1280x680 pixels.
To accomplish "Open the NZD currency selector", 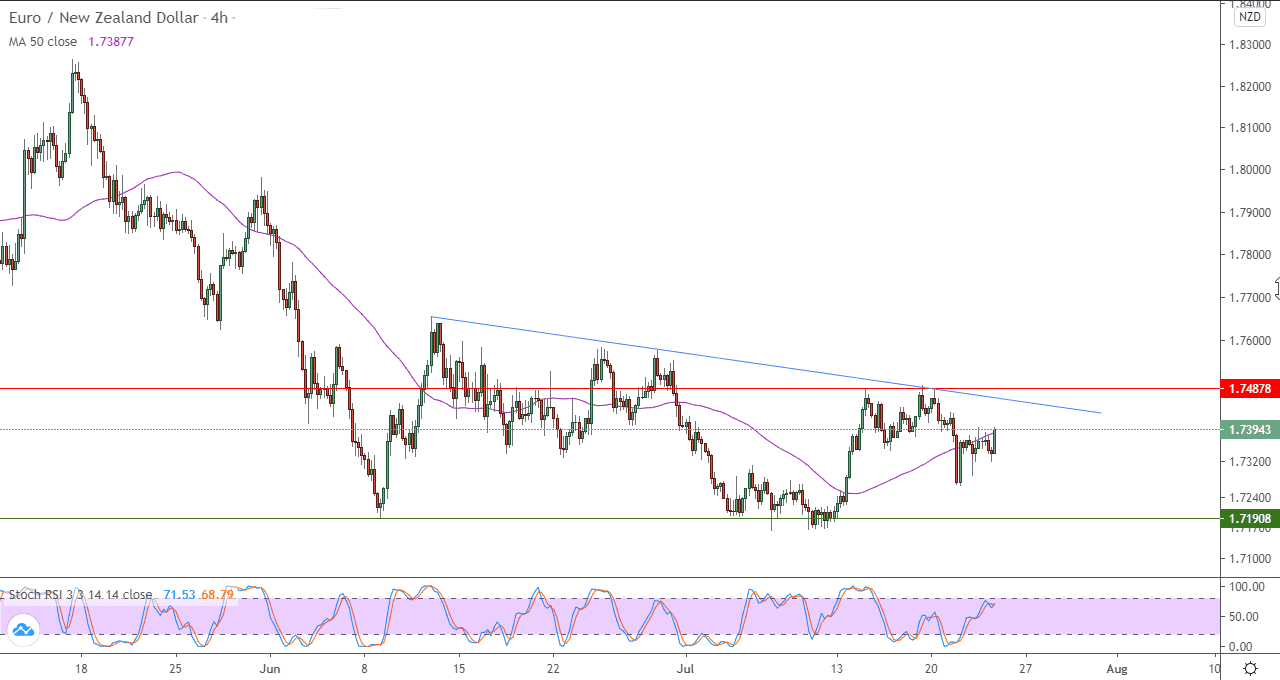I will click(x=1249, y=16).
